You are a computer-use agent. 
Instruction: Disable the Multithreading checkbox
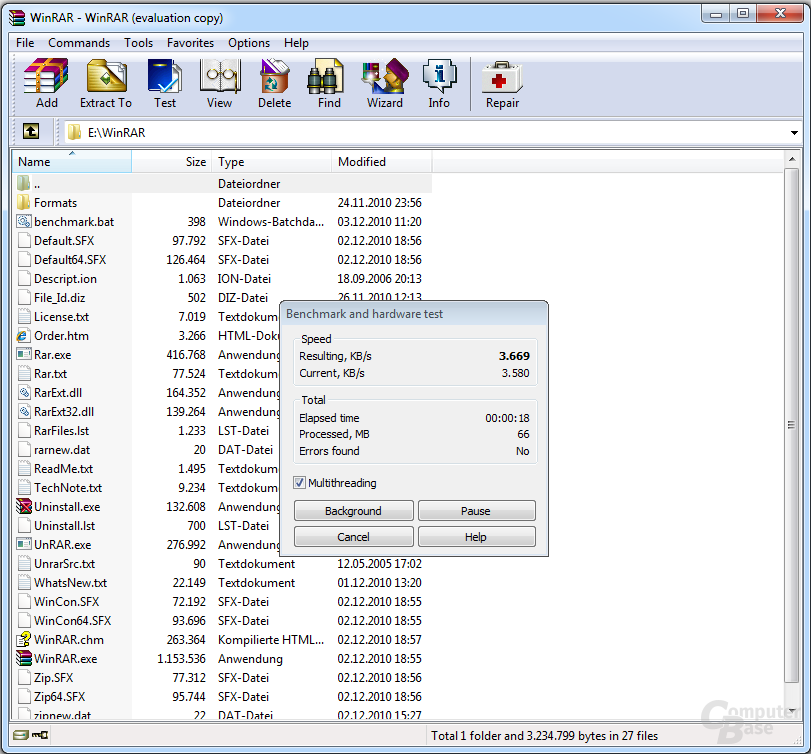[299, 482]
